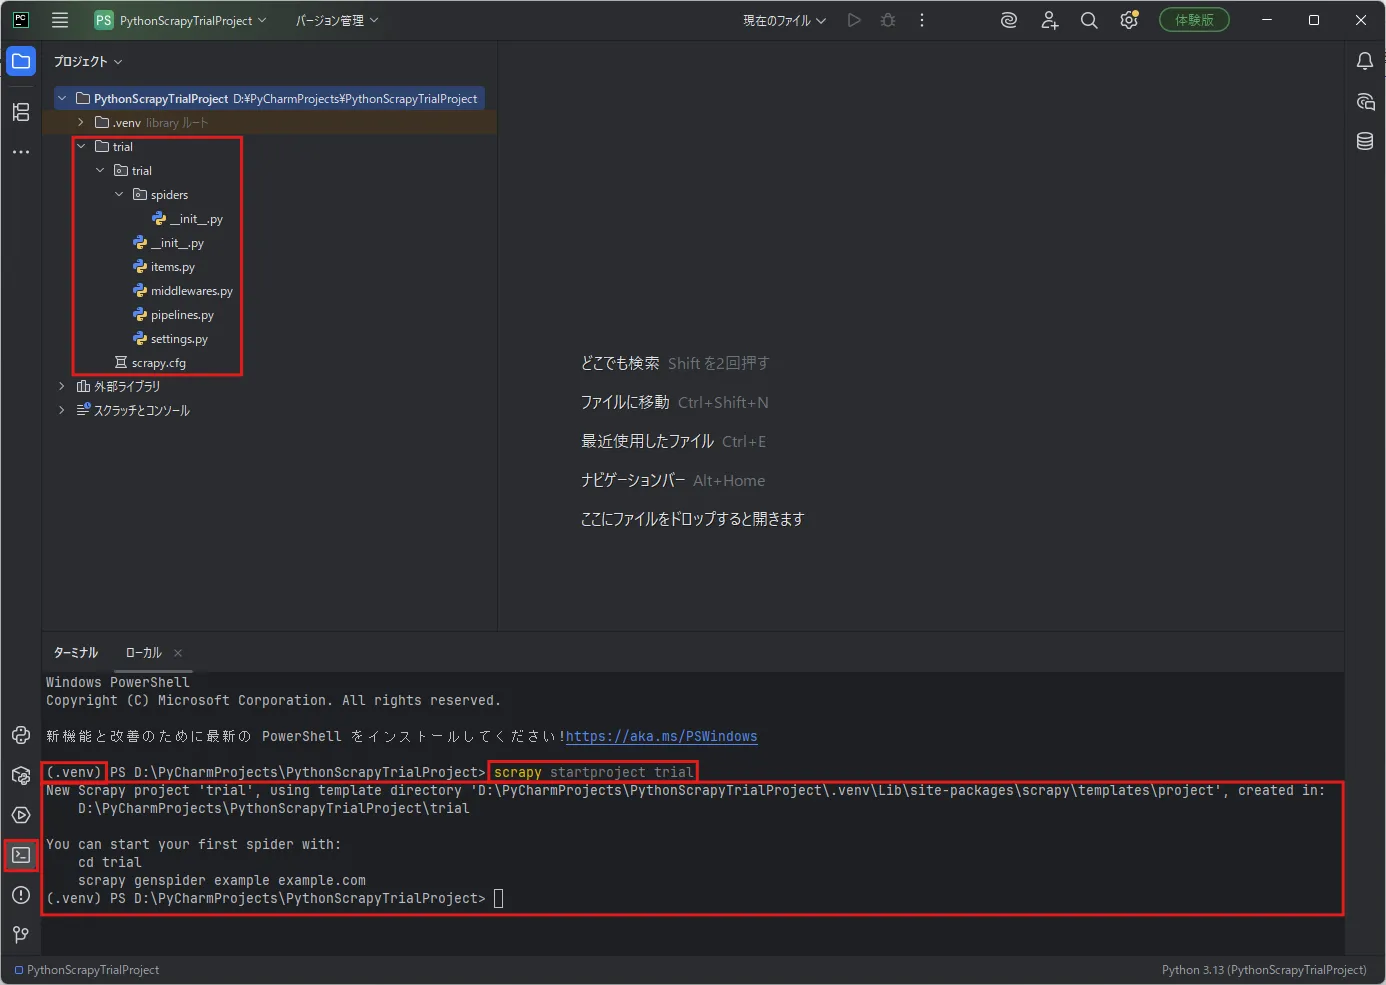Viewport: 1386px width, 985px height.
Task: Select middlewares.py file
Action: point(182,291)
